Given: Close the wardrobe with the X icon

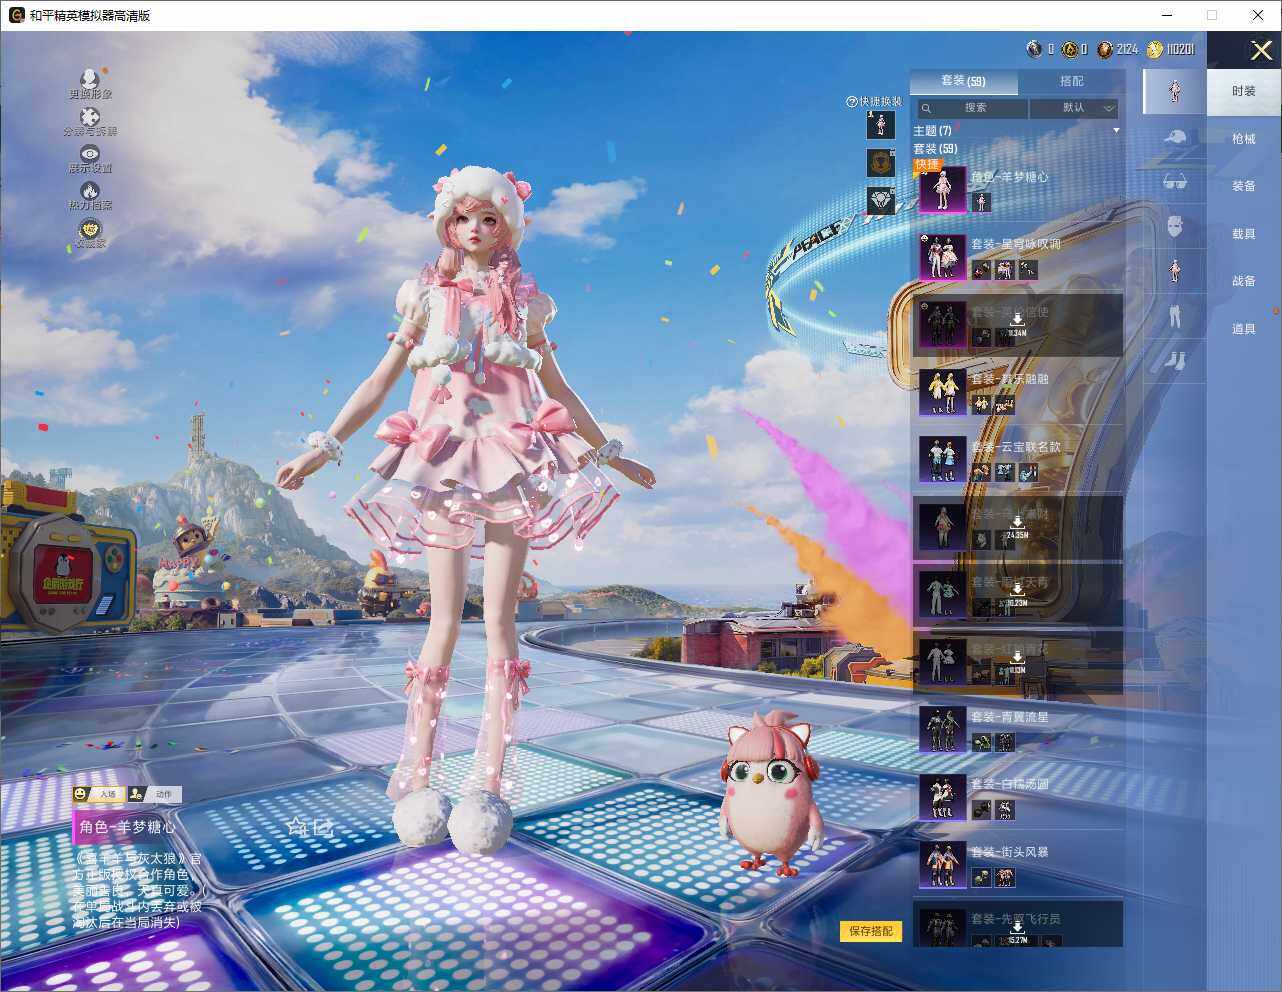Looking at the screenshot, I should (x=1261, y=50).
